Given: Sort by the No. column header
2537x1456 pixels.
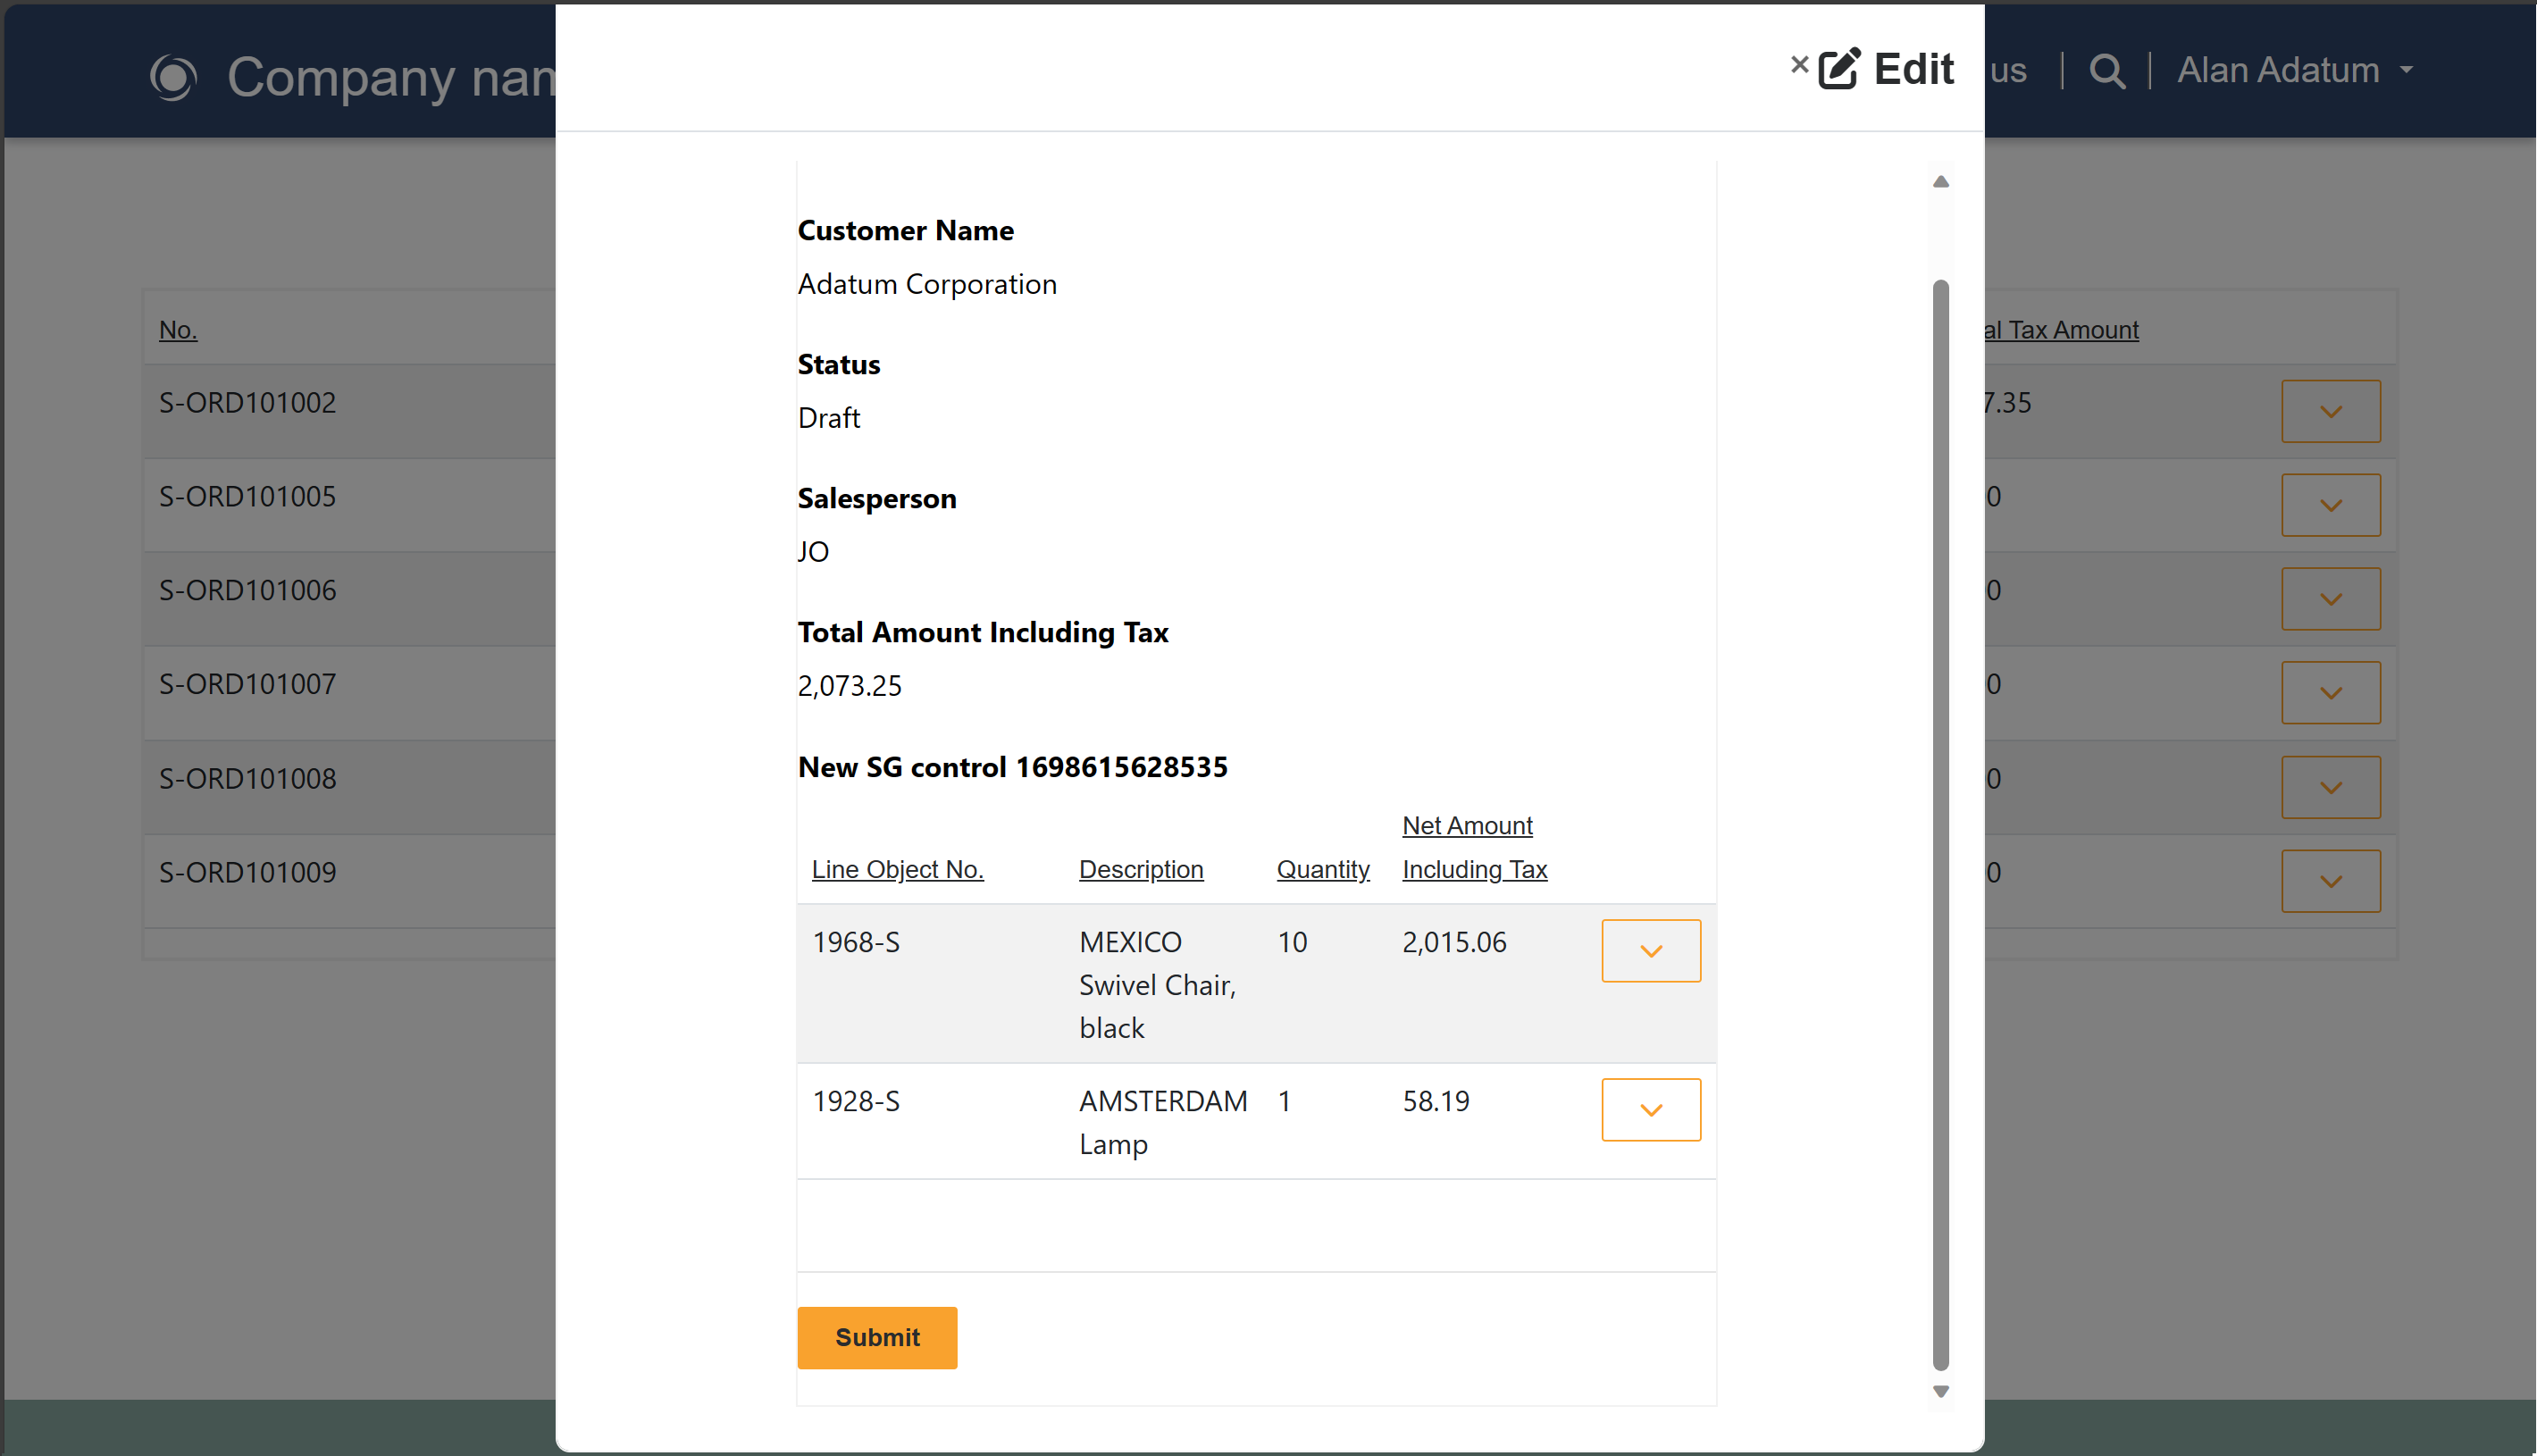Looking at the screenshot, I should click(x=177, y=329).
